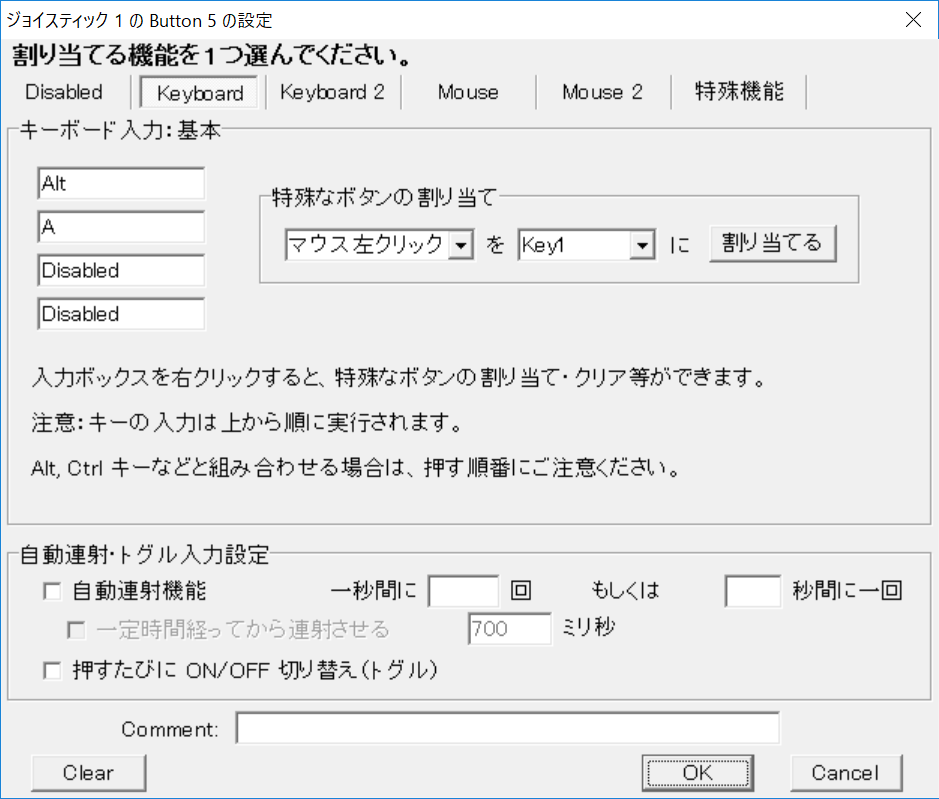Select the 700 milliseconds input field

coord(508,629)
